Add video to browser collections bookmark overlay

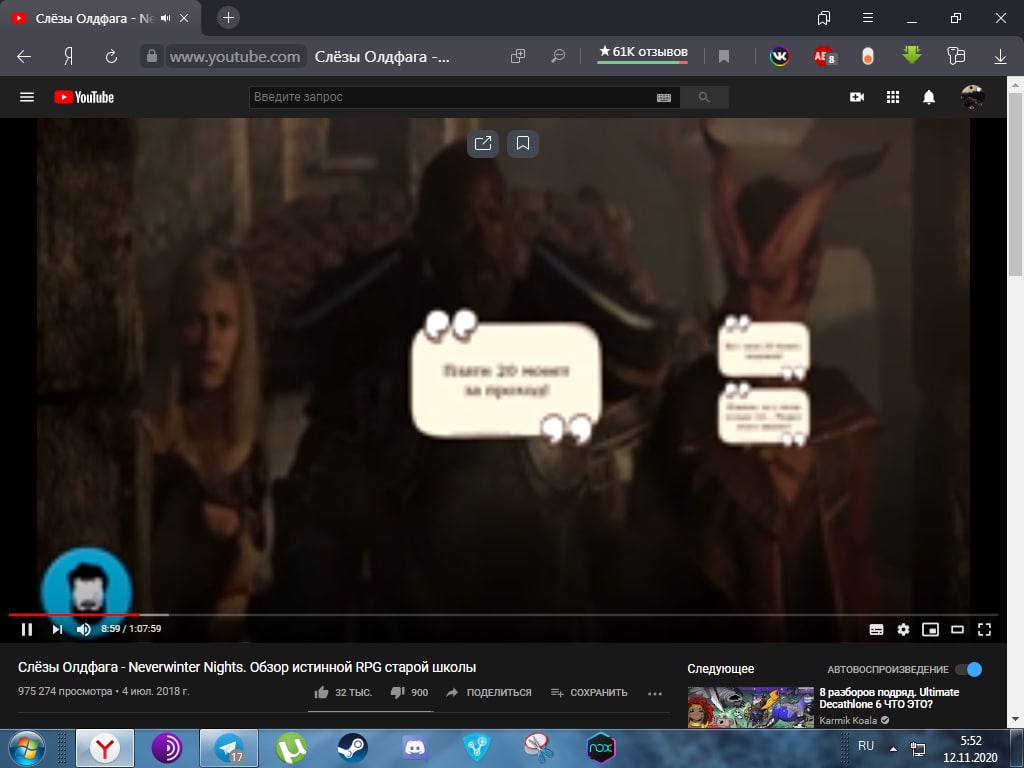tap(522, 143)
